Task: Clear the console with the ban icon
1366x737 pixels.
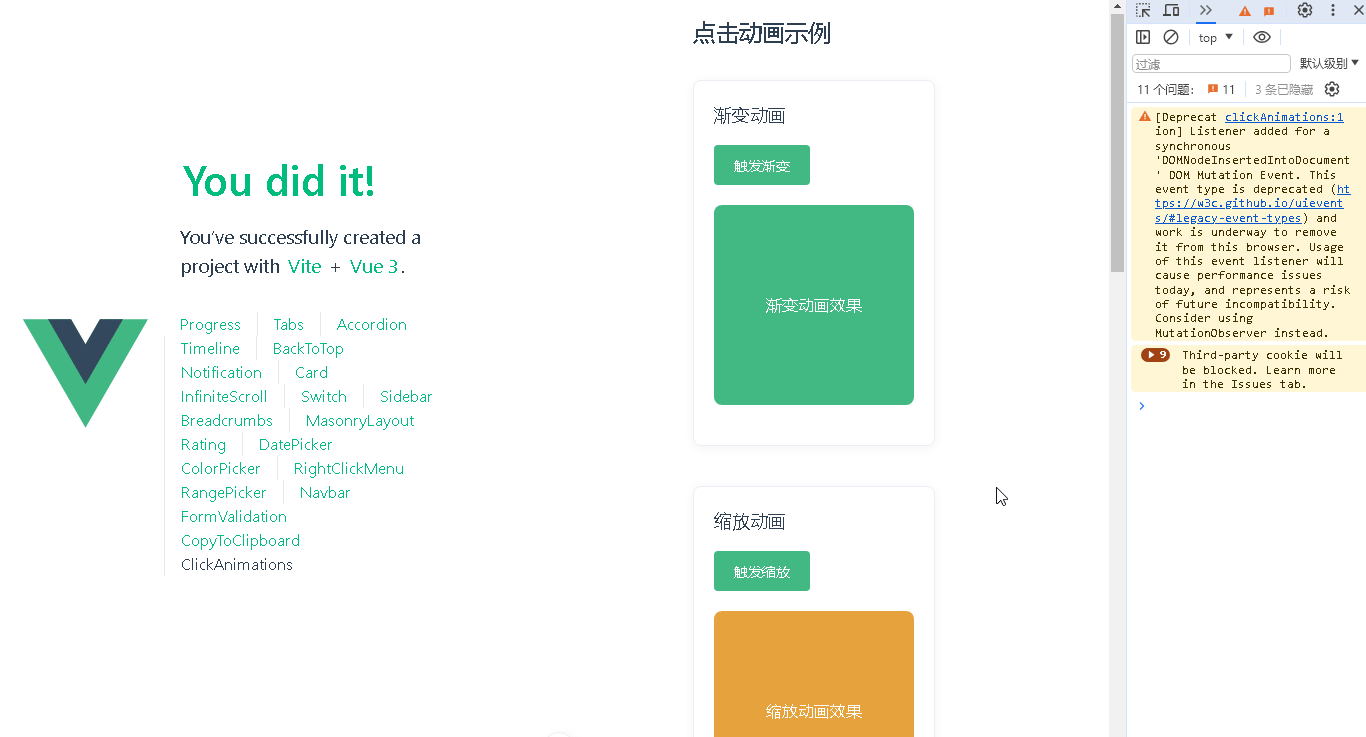Action: [x=1171, y=37]
